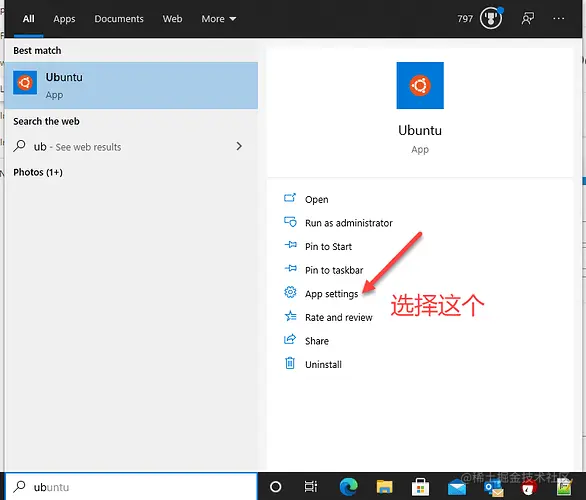Click the pin icon beside Pin to Start
Screen dimensions: 586x500
(290, 245)
